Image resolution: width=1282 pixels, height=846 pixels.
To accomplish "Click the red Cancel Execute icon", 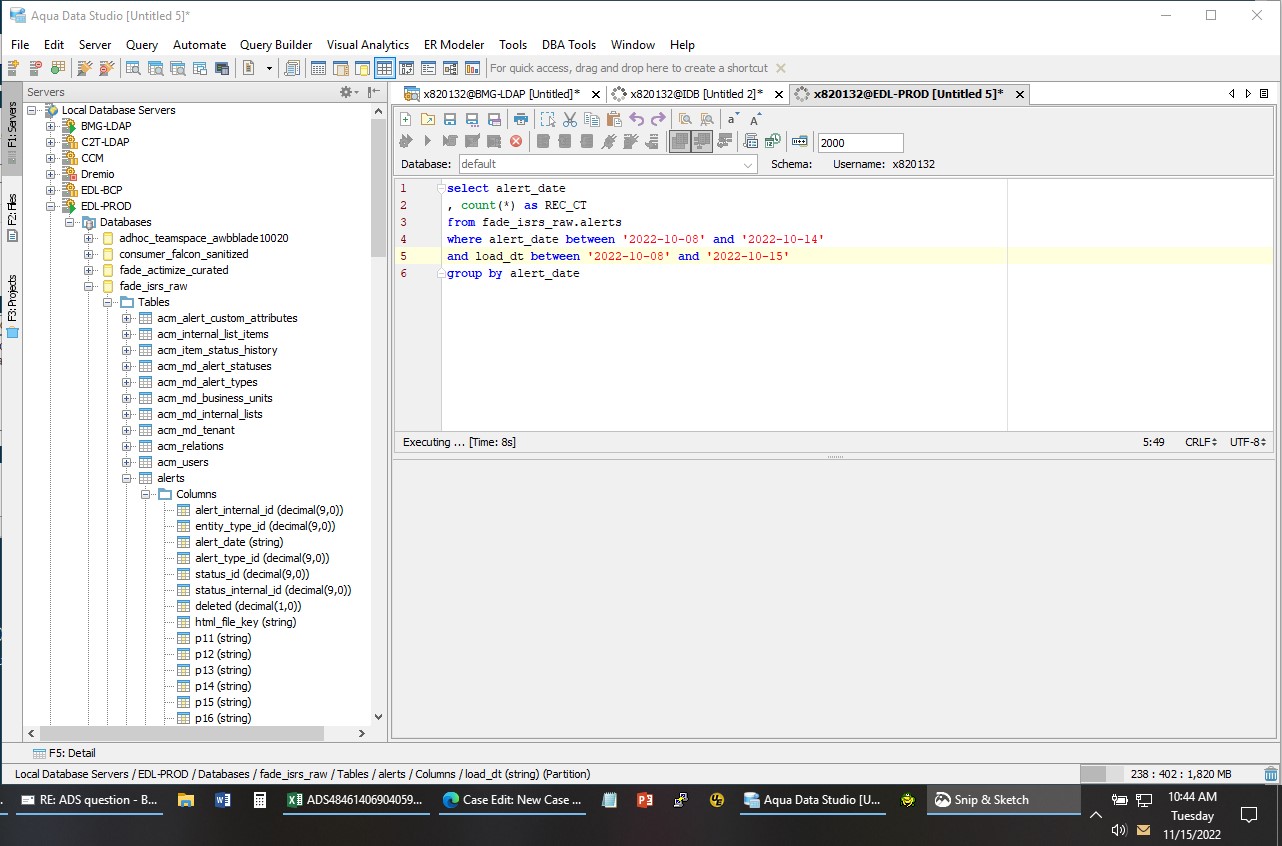I will click(x=516, y=142).
